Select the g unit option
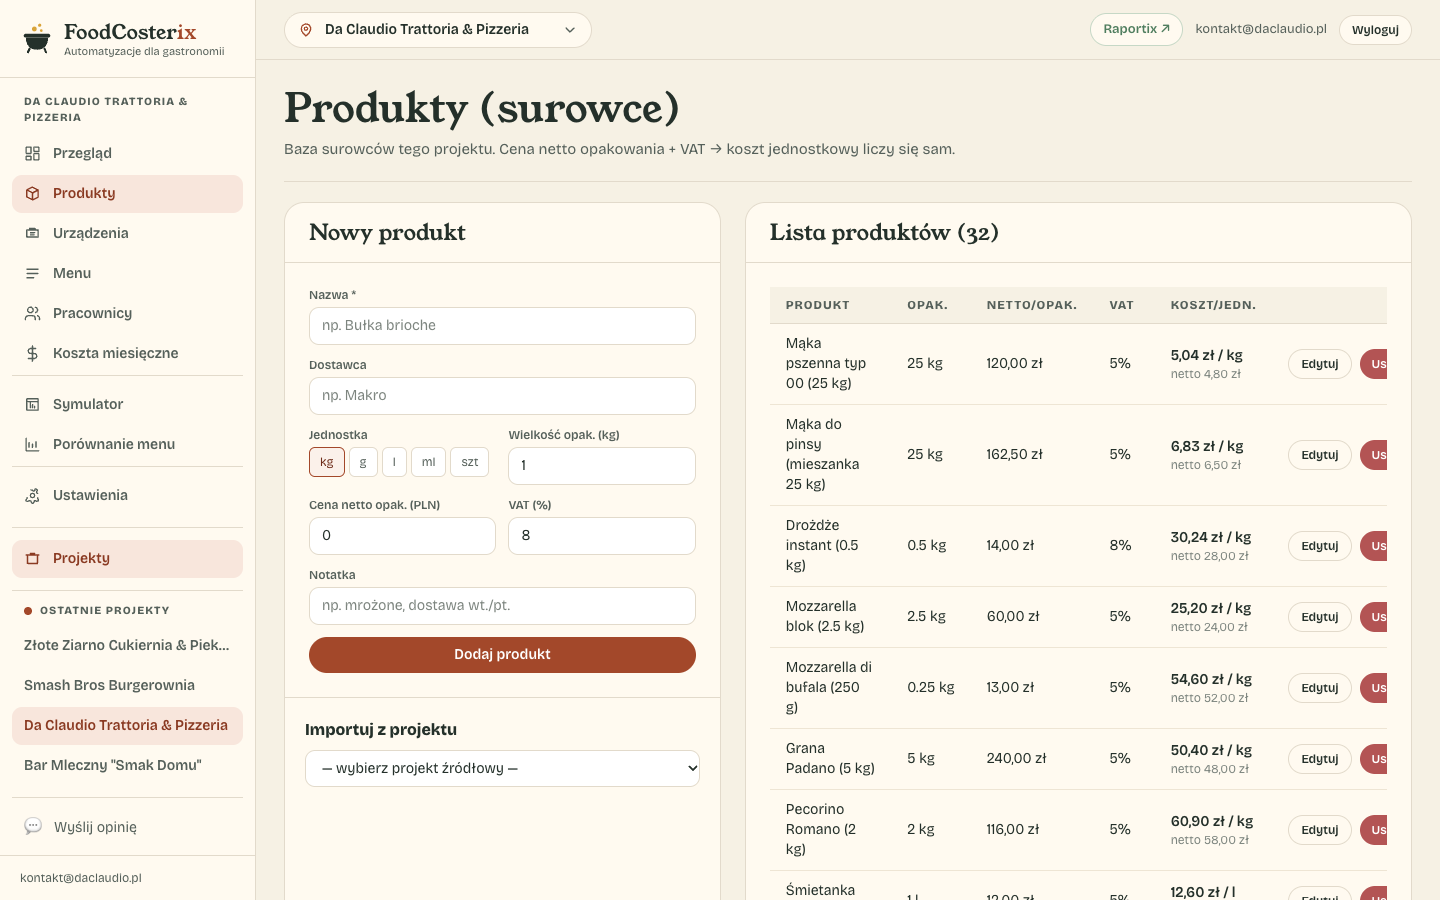The image size is (1440, 900). [363, 462]
